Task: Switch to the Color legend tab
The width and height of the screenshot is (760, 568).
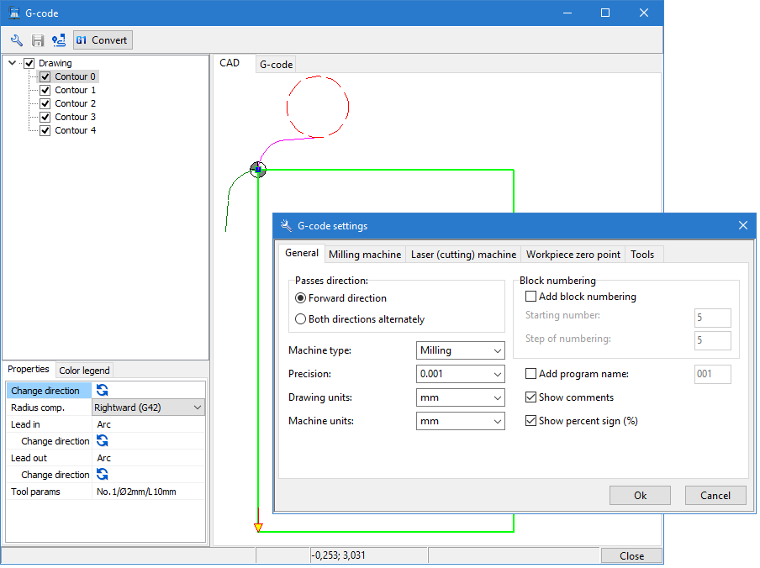Action: (84, 370)
